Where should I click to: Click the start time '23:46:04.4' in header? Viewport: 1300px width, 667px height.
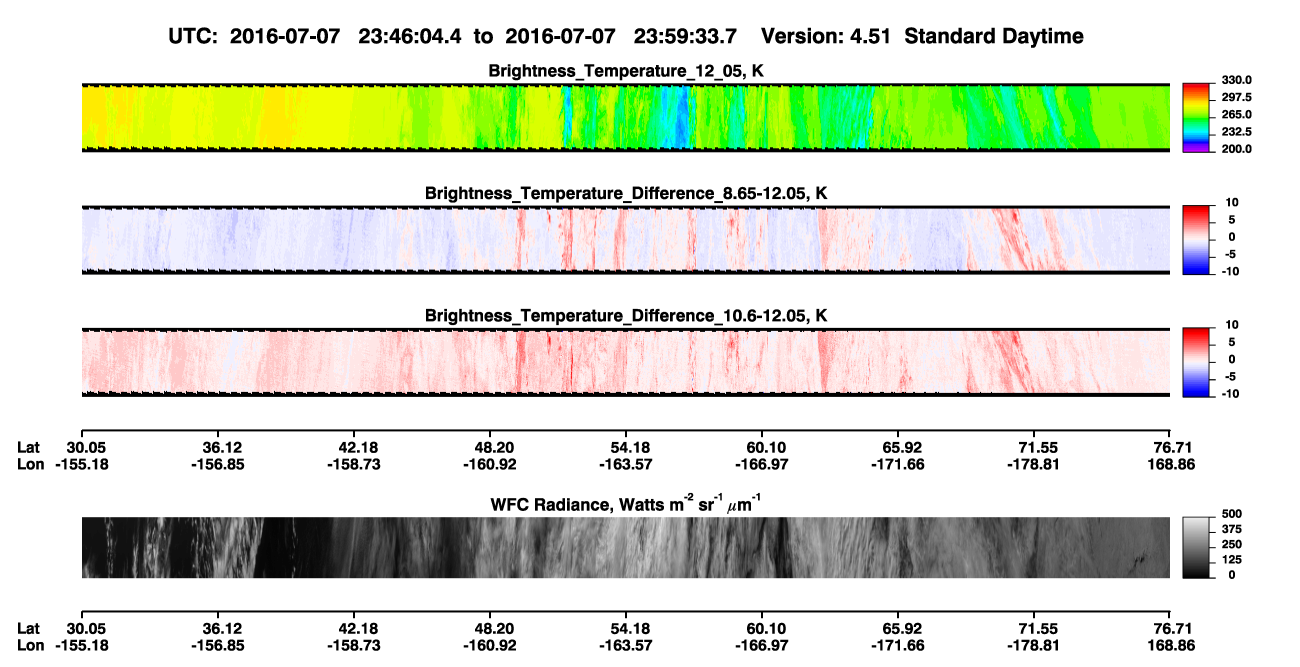(409, 36)
